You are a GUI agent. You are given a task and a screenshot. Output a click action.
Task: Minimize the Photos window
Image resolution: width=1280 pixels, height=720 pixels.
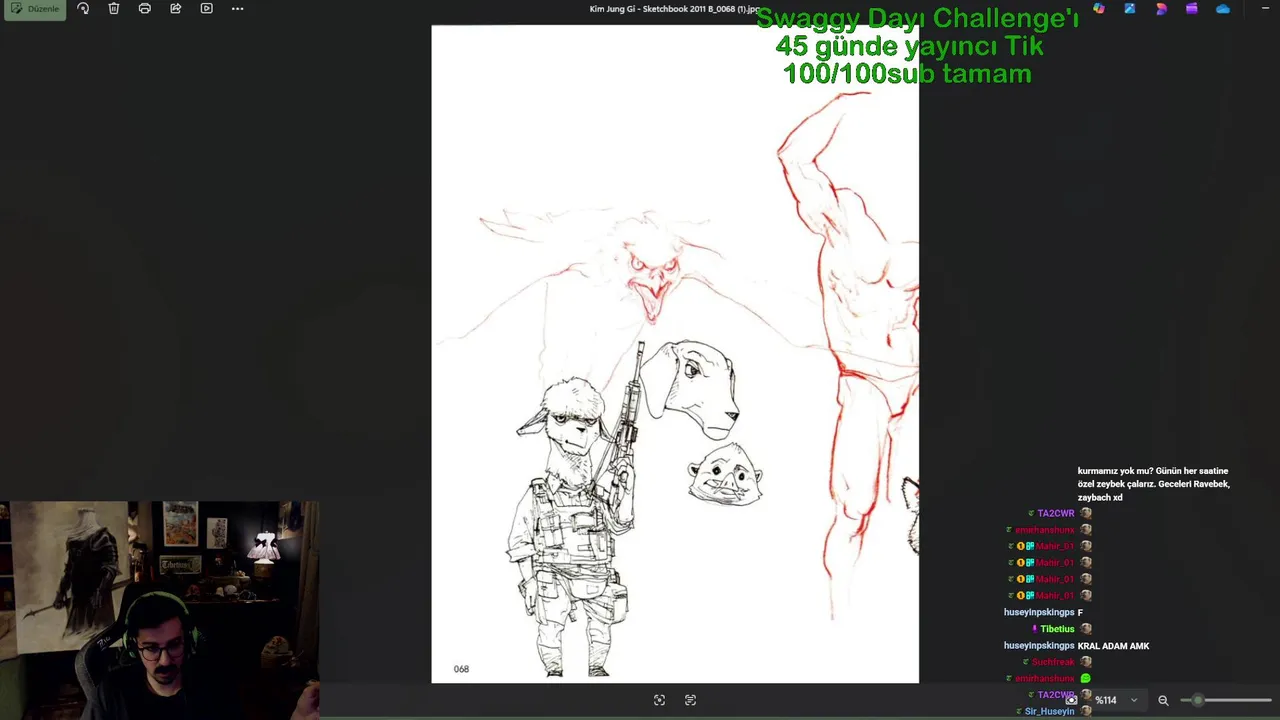(x=1265, y=9)
